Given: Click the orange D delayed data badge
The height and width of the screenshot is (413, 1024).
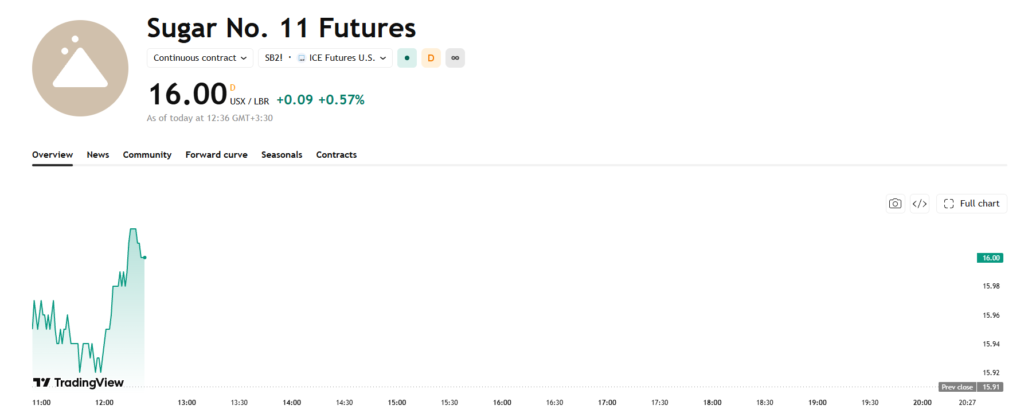Looking at the screenshot, I should 431,58.
